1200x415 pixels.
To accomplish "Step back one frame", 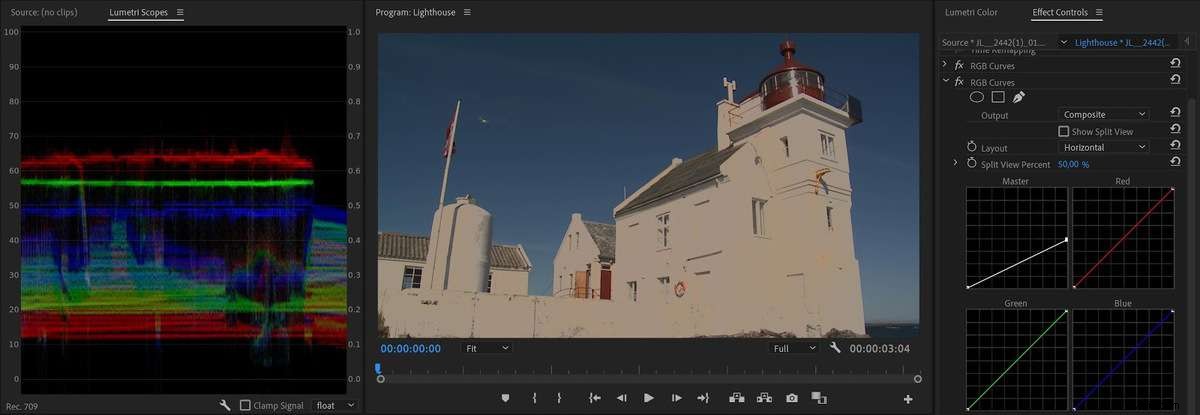I will point(621,398).
